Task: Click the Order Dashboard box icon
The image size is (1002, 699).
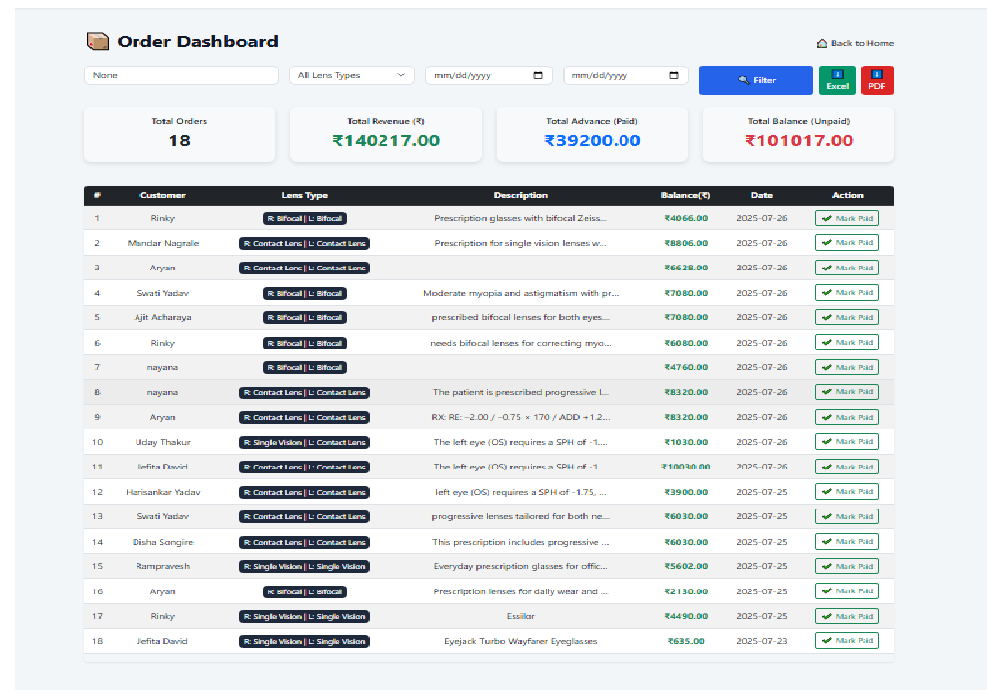Action: [x=97, y=42]
